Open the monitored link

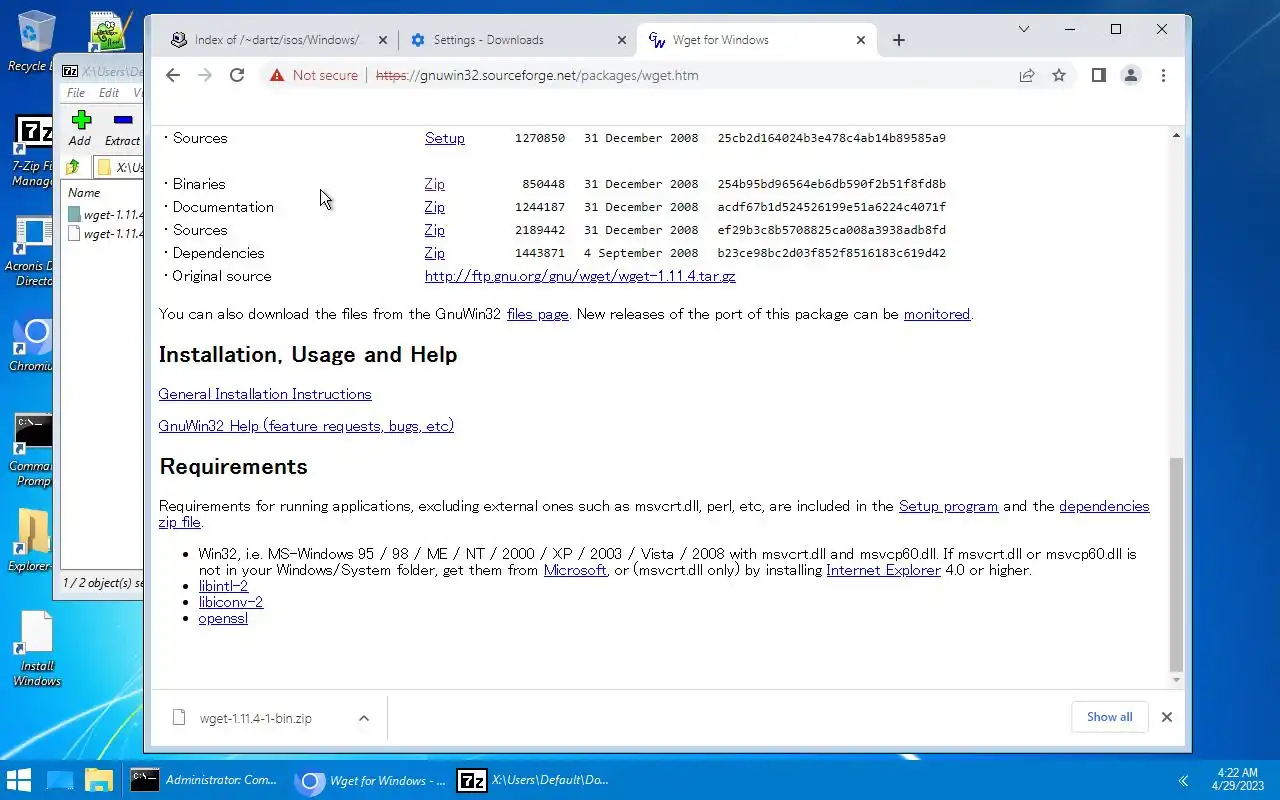point(937,314)
